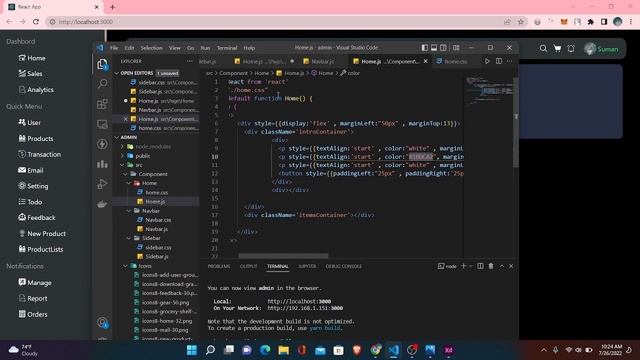
Task: Click the code minimap preview
Action: 488,92
